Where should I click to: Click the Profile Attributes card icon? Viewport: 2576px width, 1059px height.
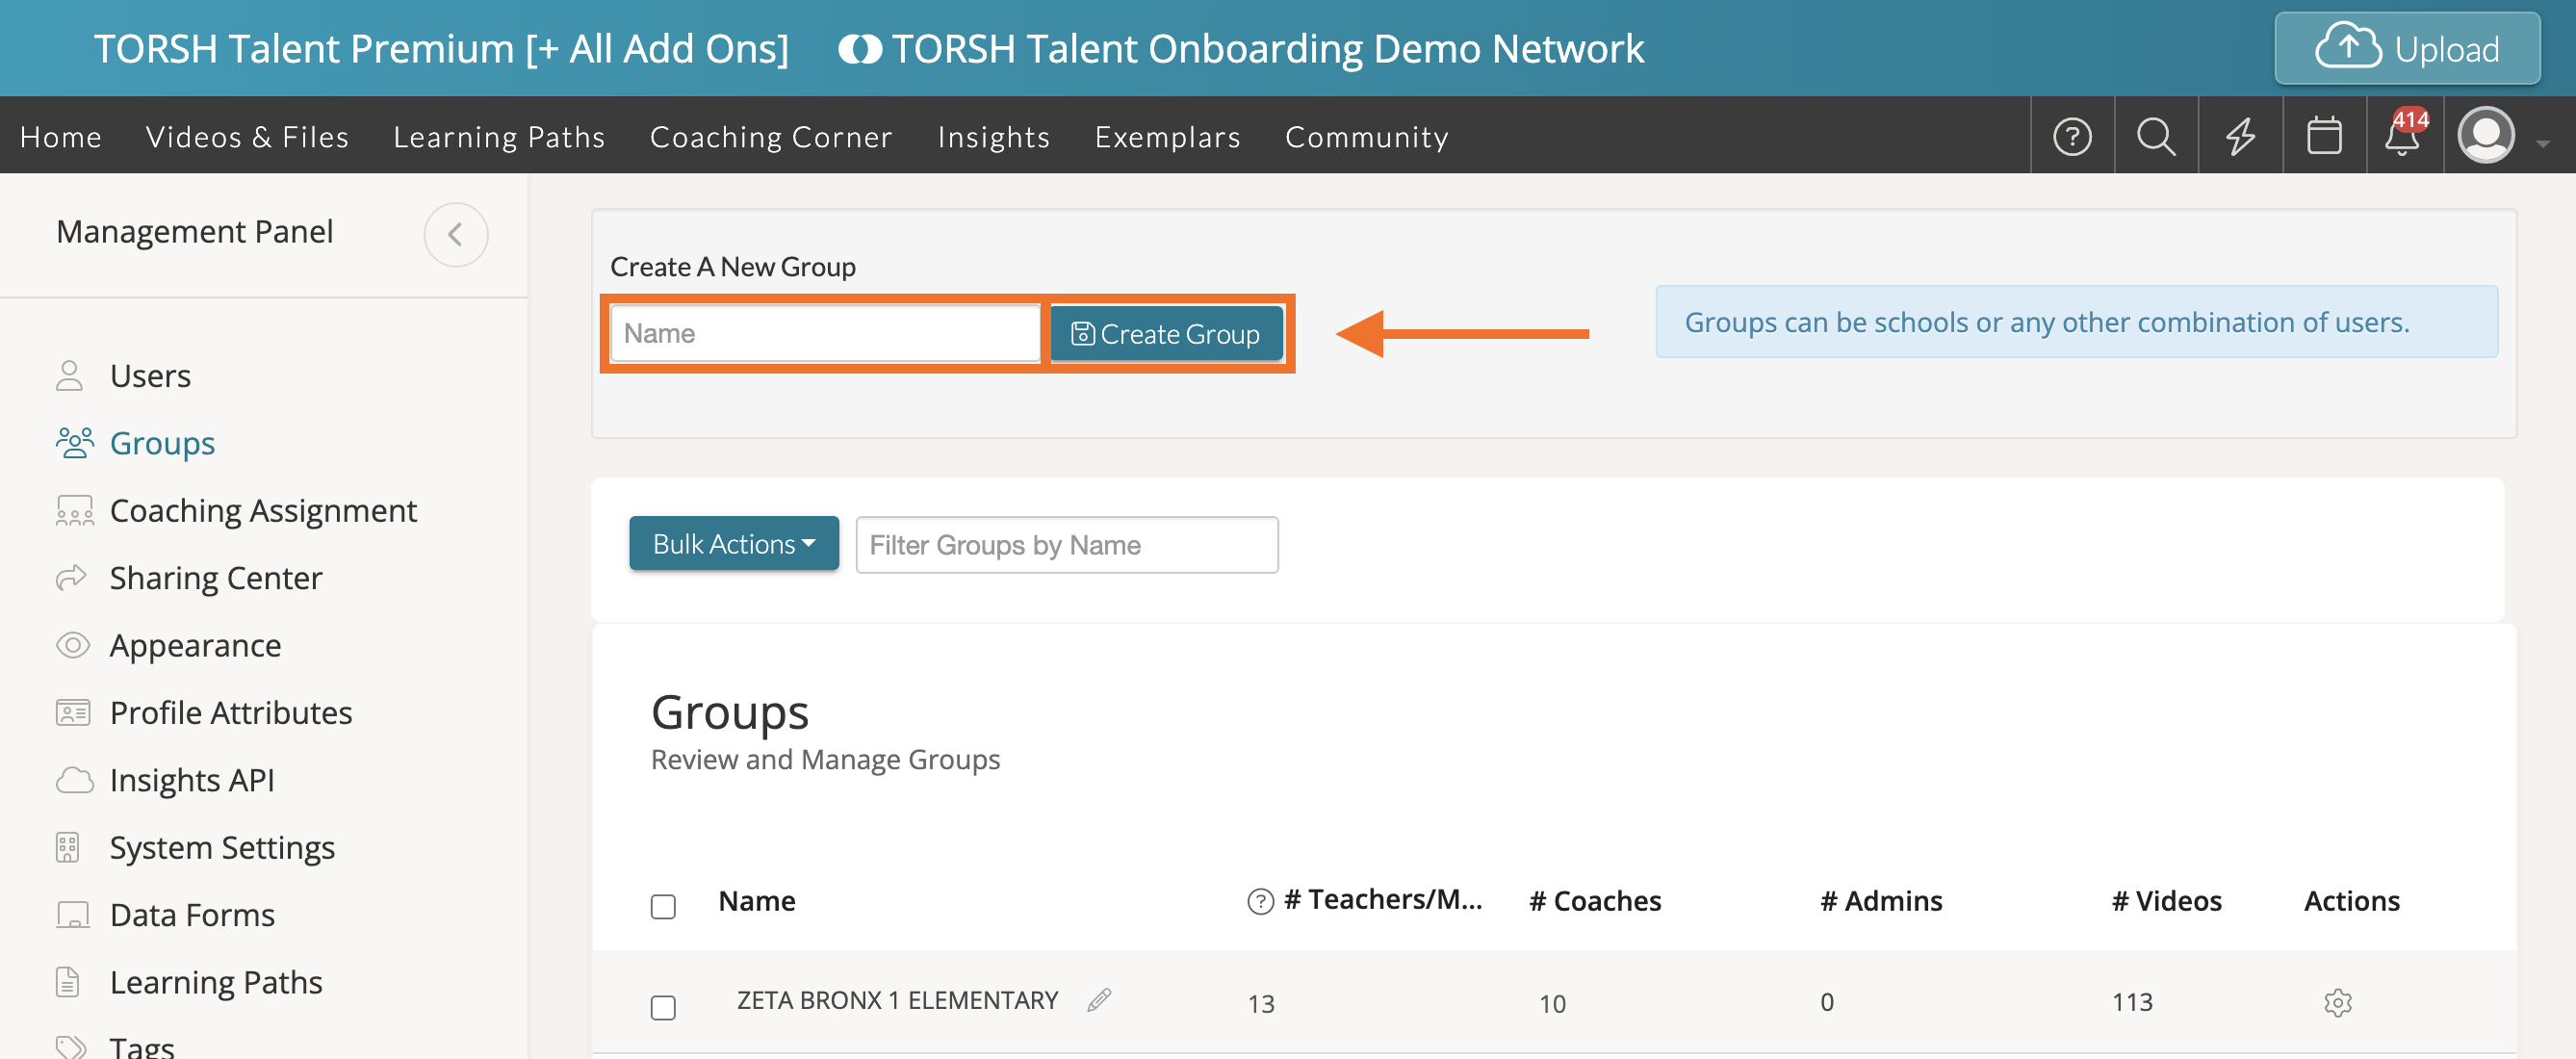click(x=72, y=712)
